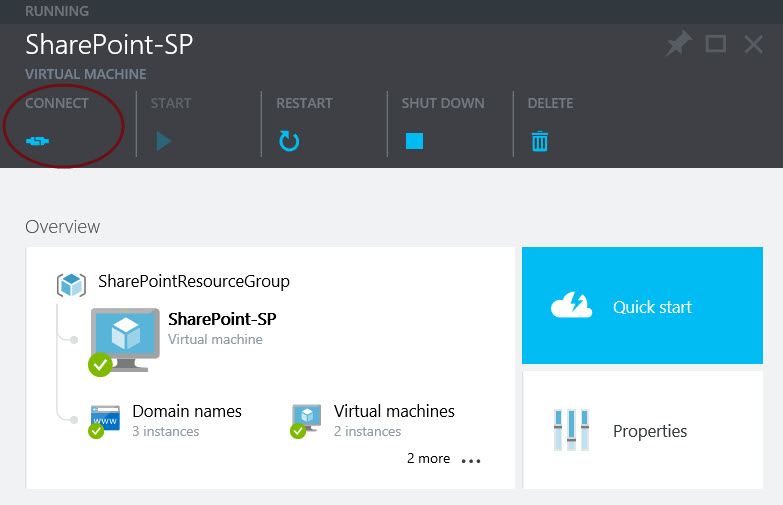
Task: Click the Shut Down stop square icon
Action: click(x=414, y=141)
